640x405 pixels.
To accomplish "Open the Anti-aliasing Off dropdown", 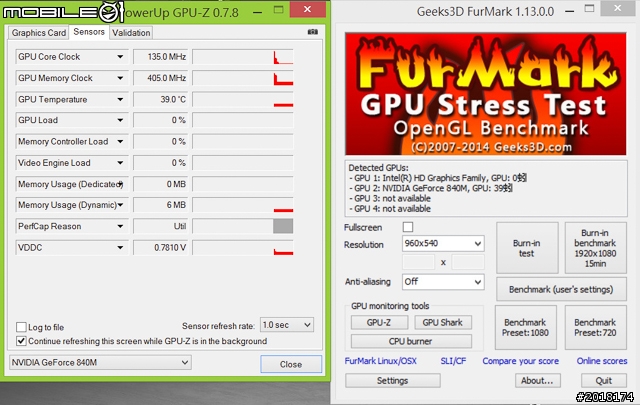I will point(443,282).
